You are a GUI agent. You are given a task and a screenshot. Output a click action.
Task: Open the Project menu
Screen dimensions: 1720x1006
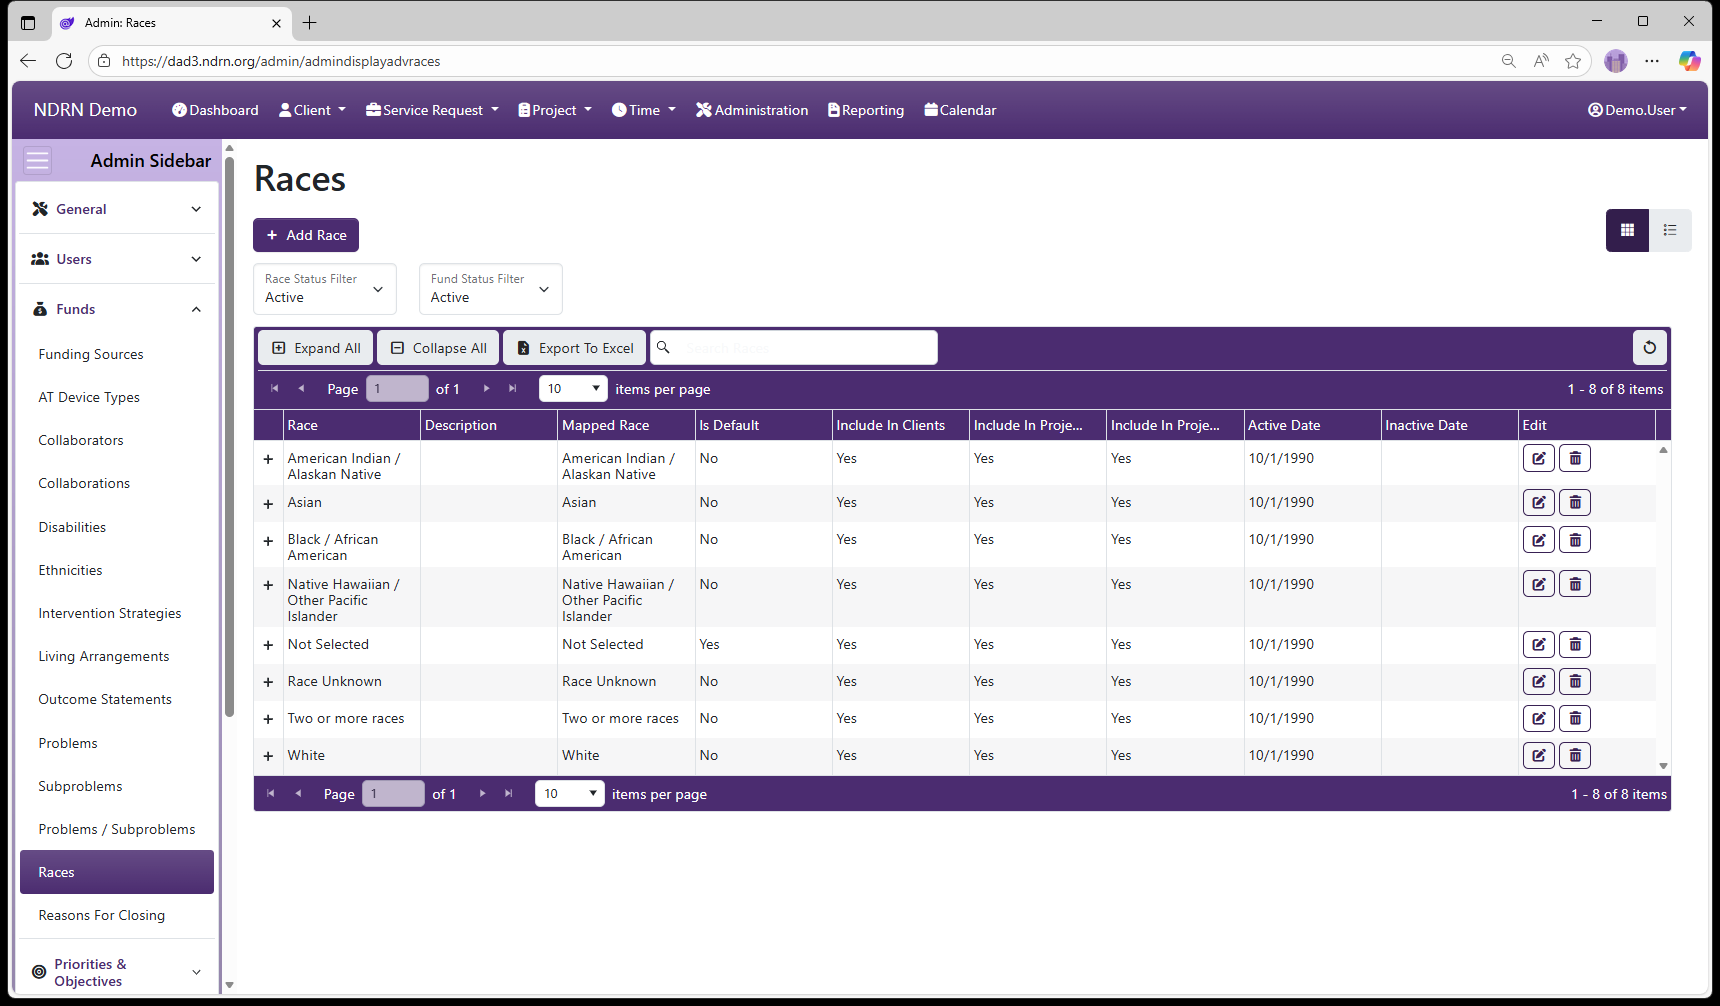pos(555,110)
